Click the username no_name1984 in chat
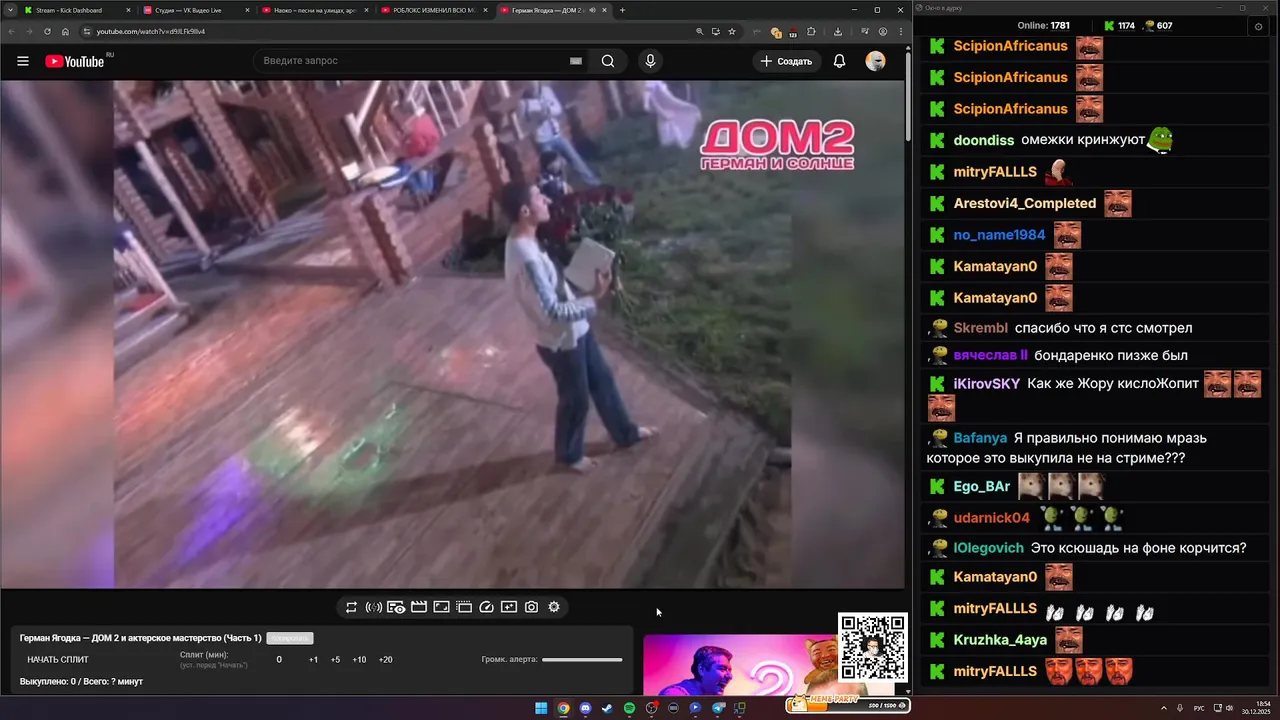The width and height of the screenshot is (1280, 720). (x=999, y=235)
